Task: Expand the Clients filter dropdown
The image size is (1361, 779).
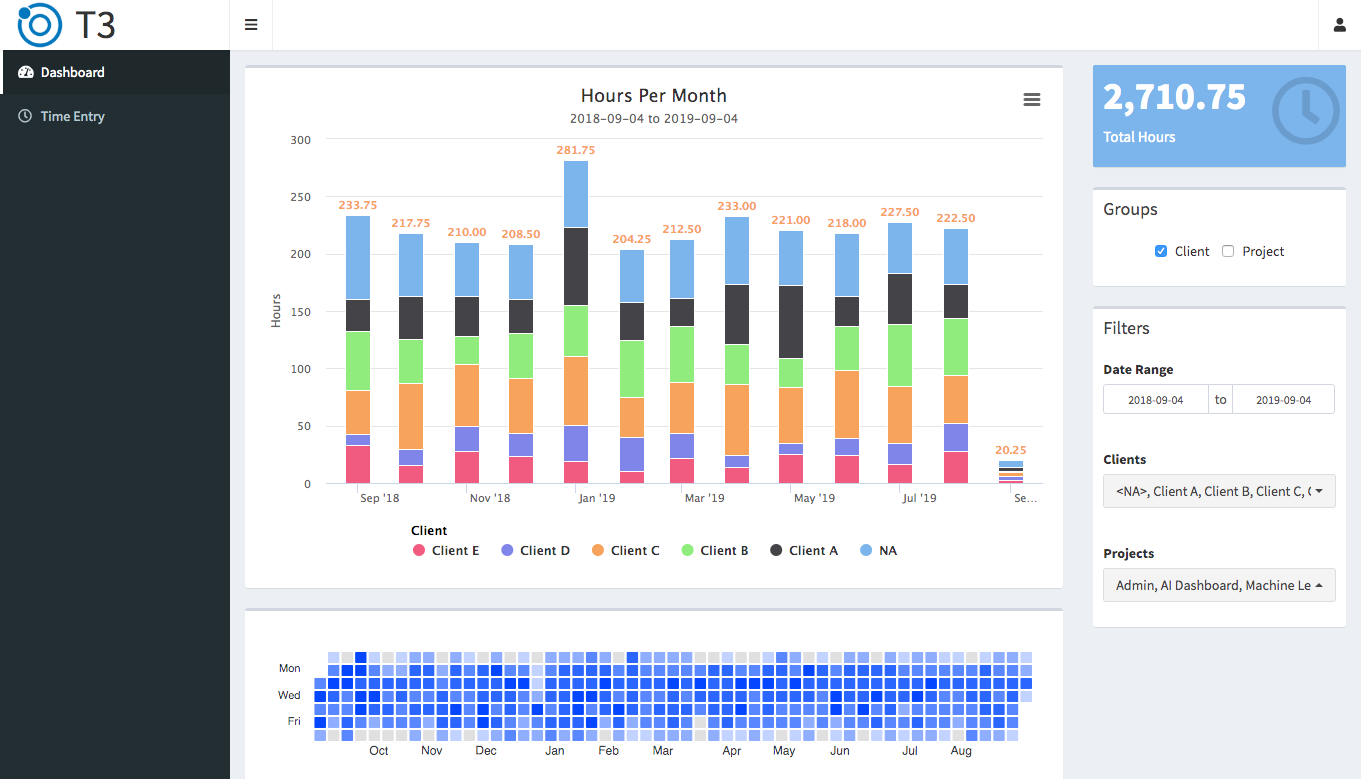Action: [x=1219, y=491]
